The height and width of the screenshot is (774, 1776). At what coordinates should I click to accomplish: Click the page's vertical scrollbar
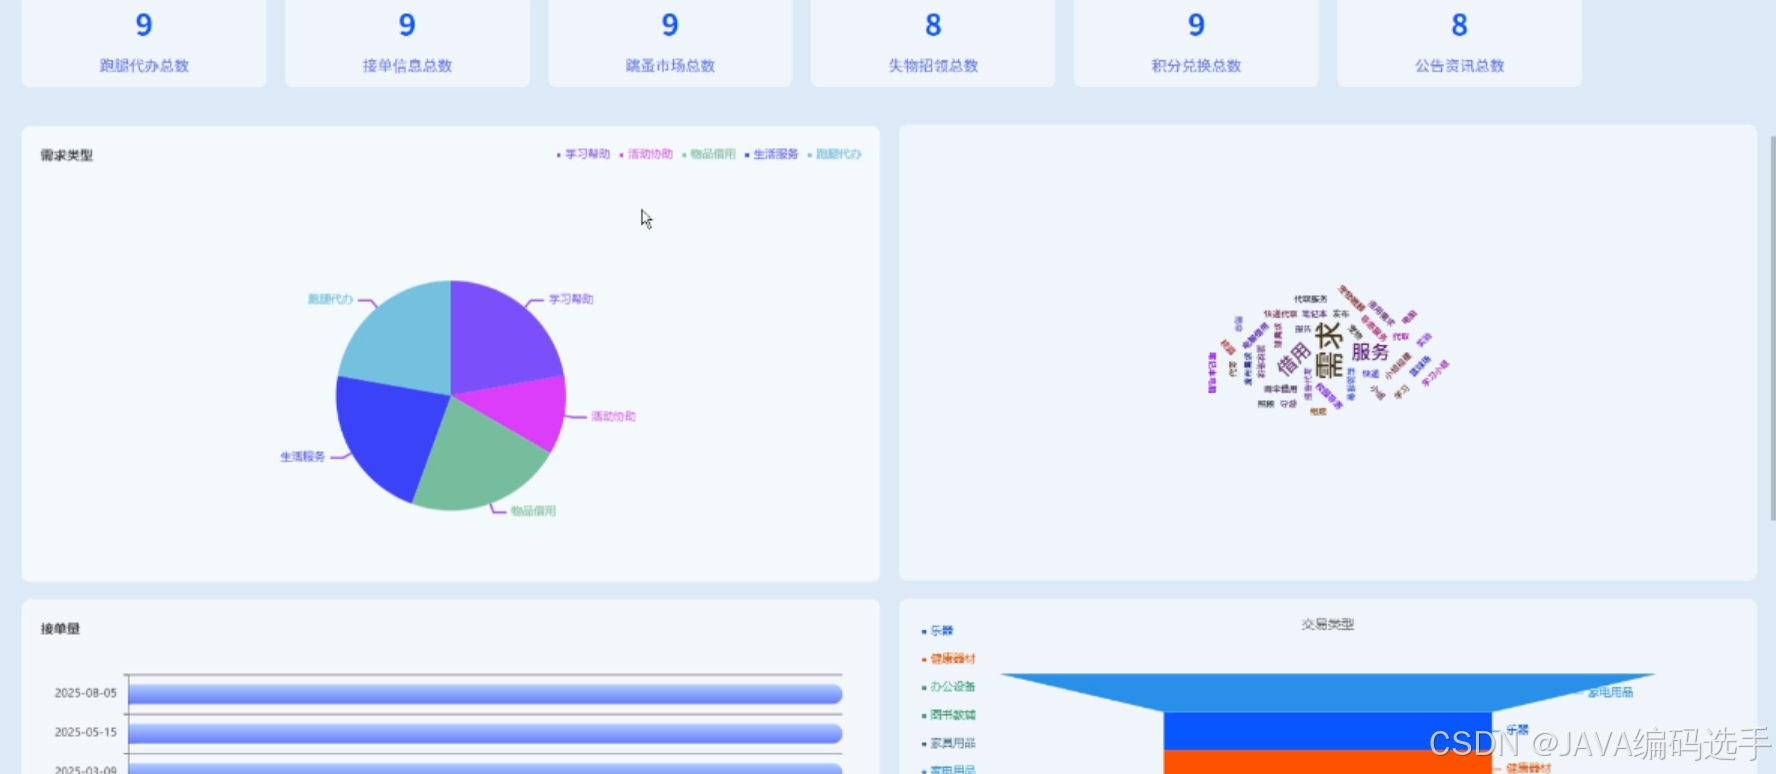pos(1771,330)
